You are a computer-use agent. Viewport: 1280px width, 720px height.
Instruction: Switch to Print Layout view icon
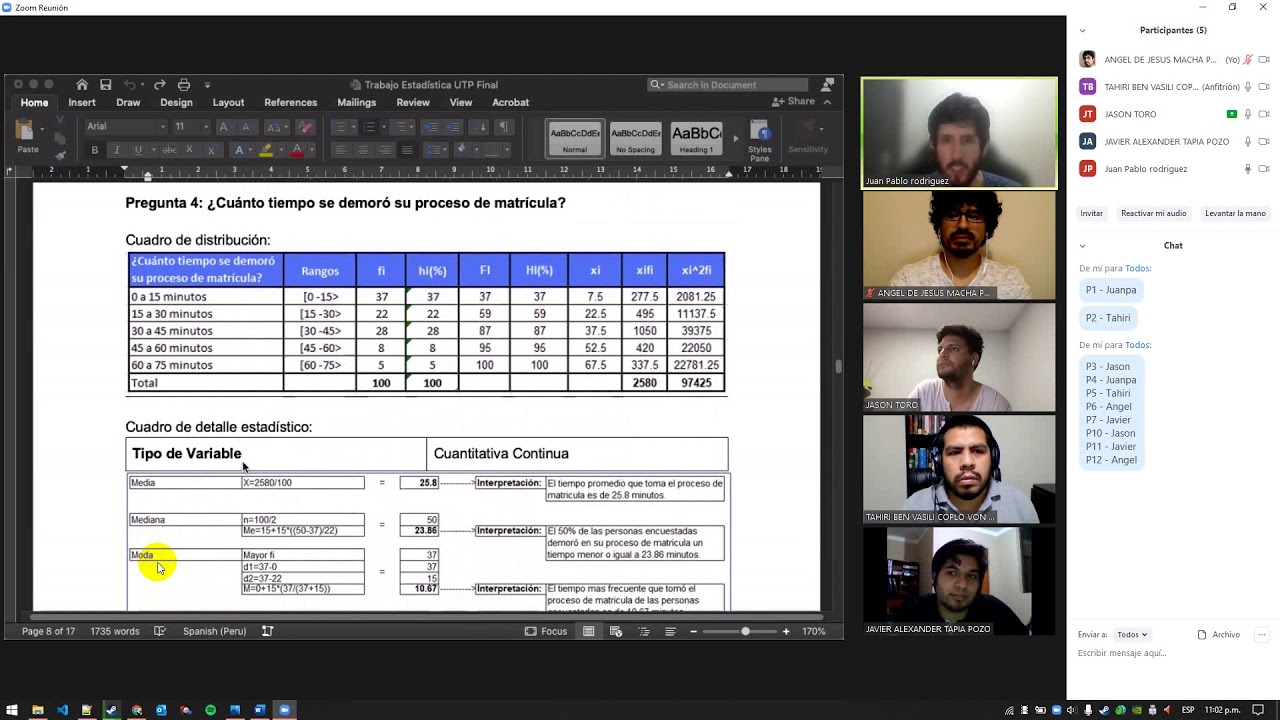pos(589,631)
